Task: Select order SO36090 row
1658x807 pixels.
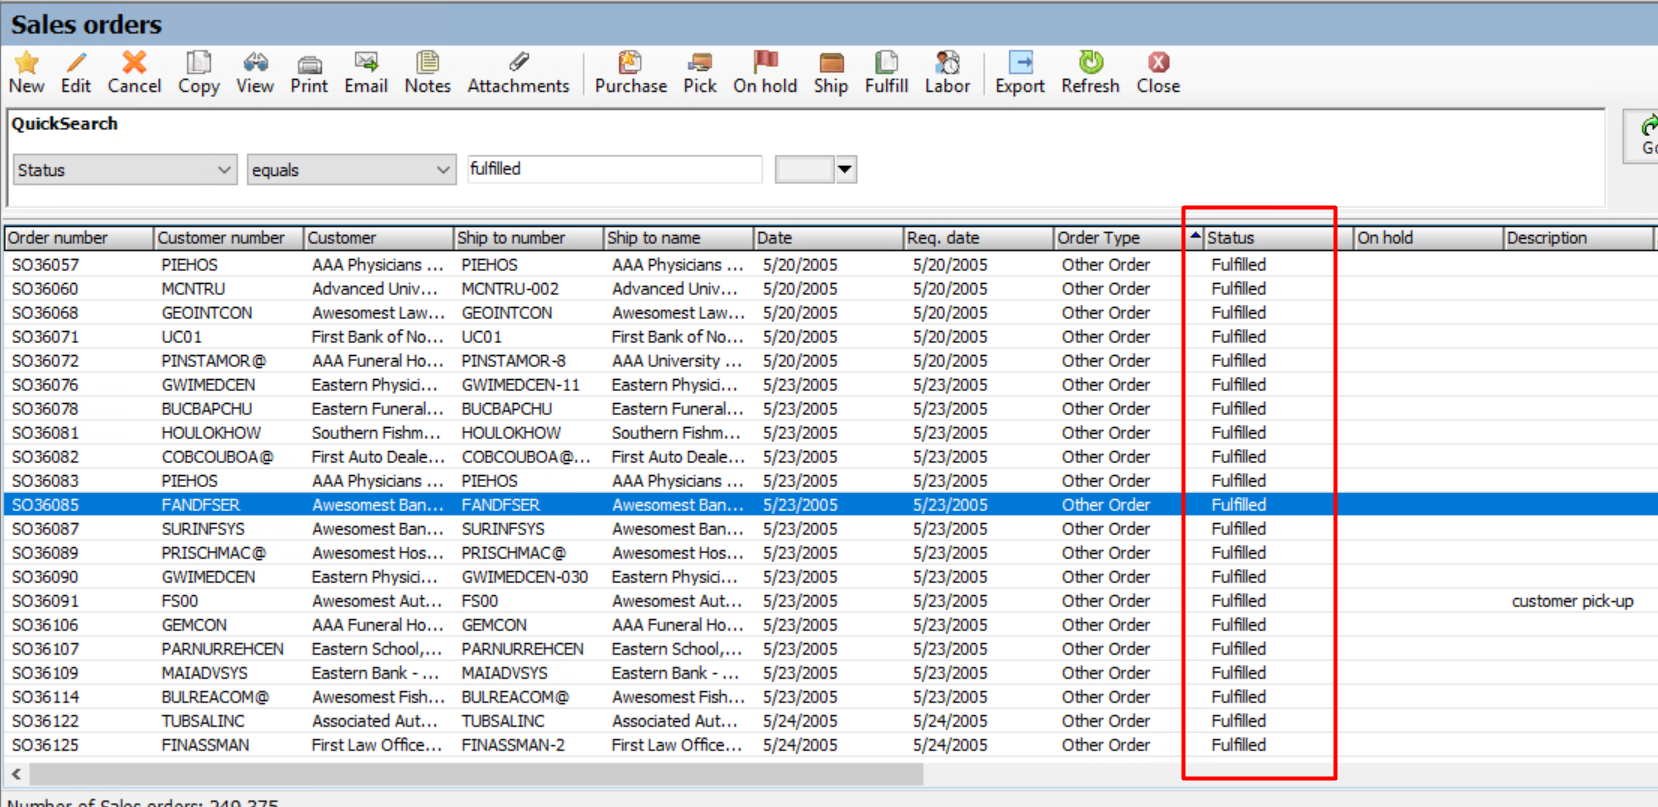Action: click(829, 577)
